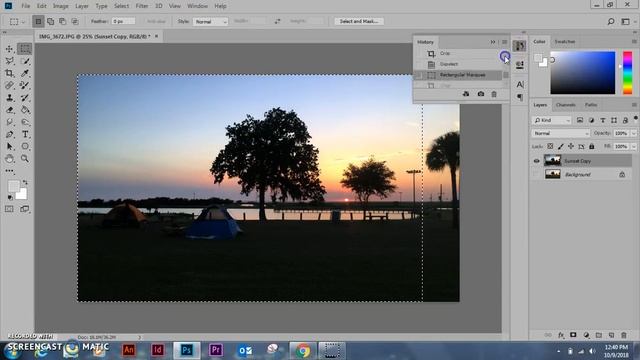Viewport: 640px width, 360px height.
Task: Click the Select and Mask button
Action: [x=359, y=21]
